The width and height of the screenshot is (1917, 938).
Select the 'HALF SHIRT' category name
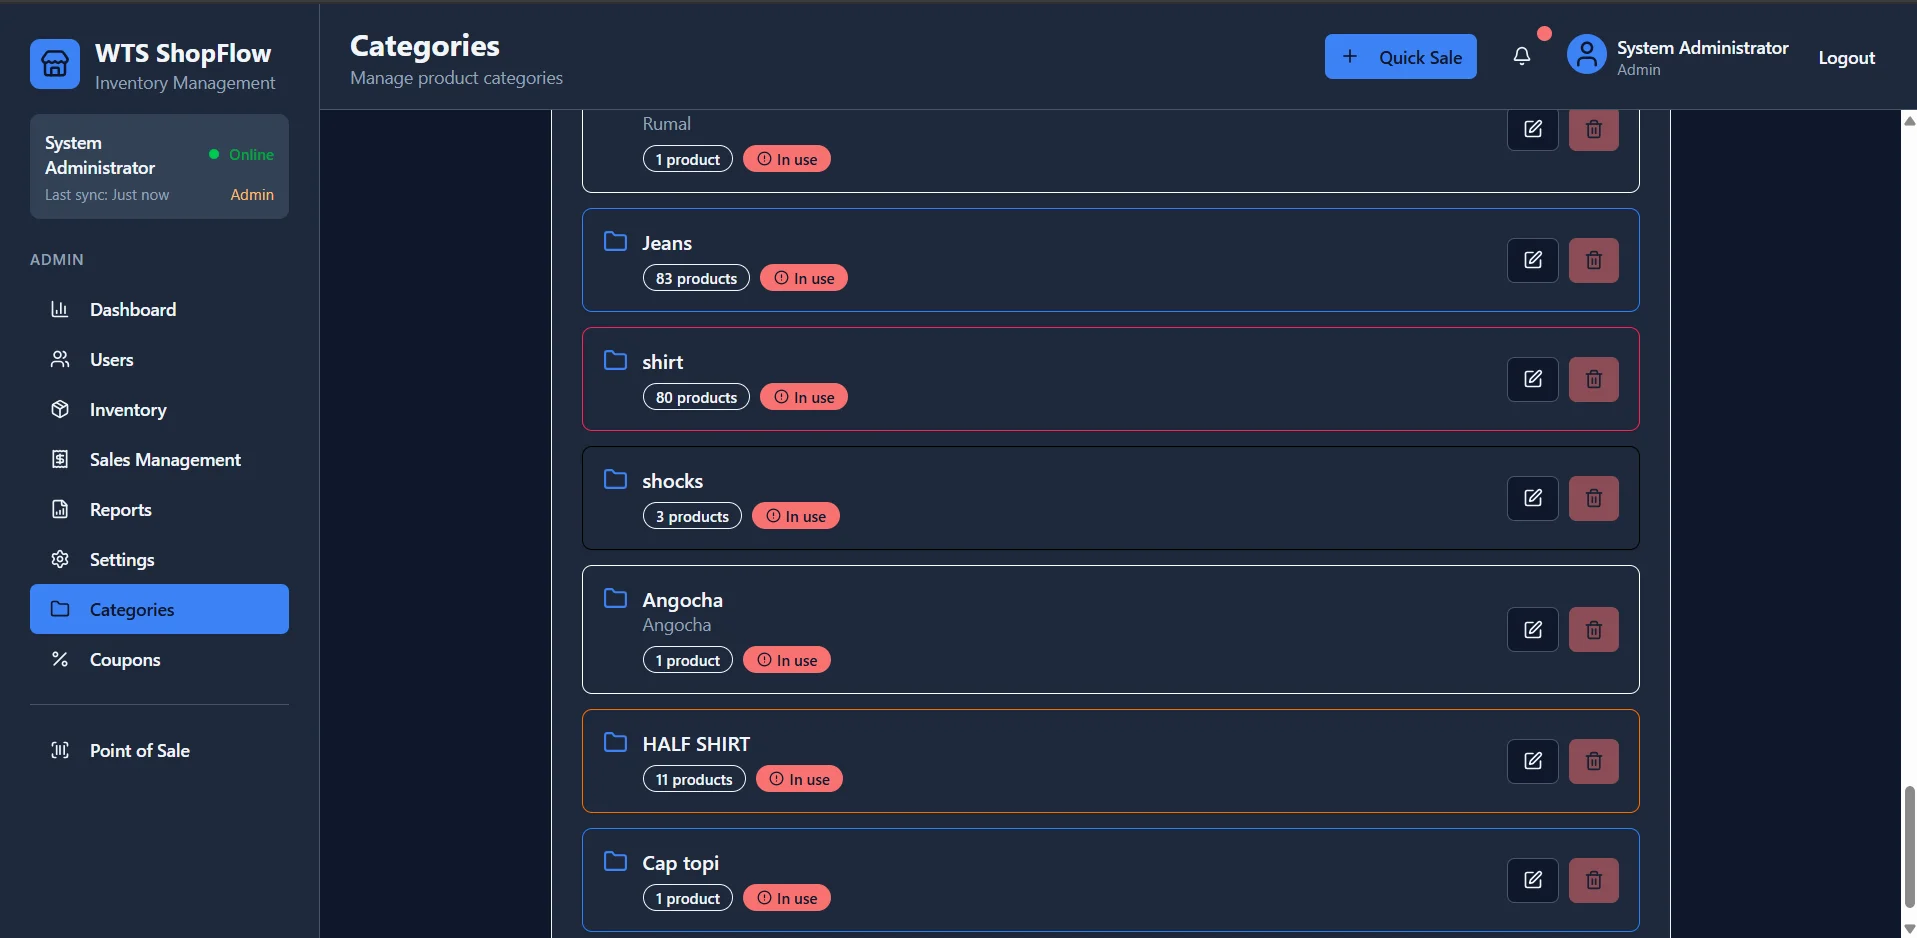[x=696, y=744]
